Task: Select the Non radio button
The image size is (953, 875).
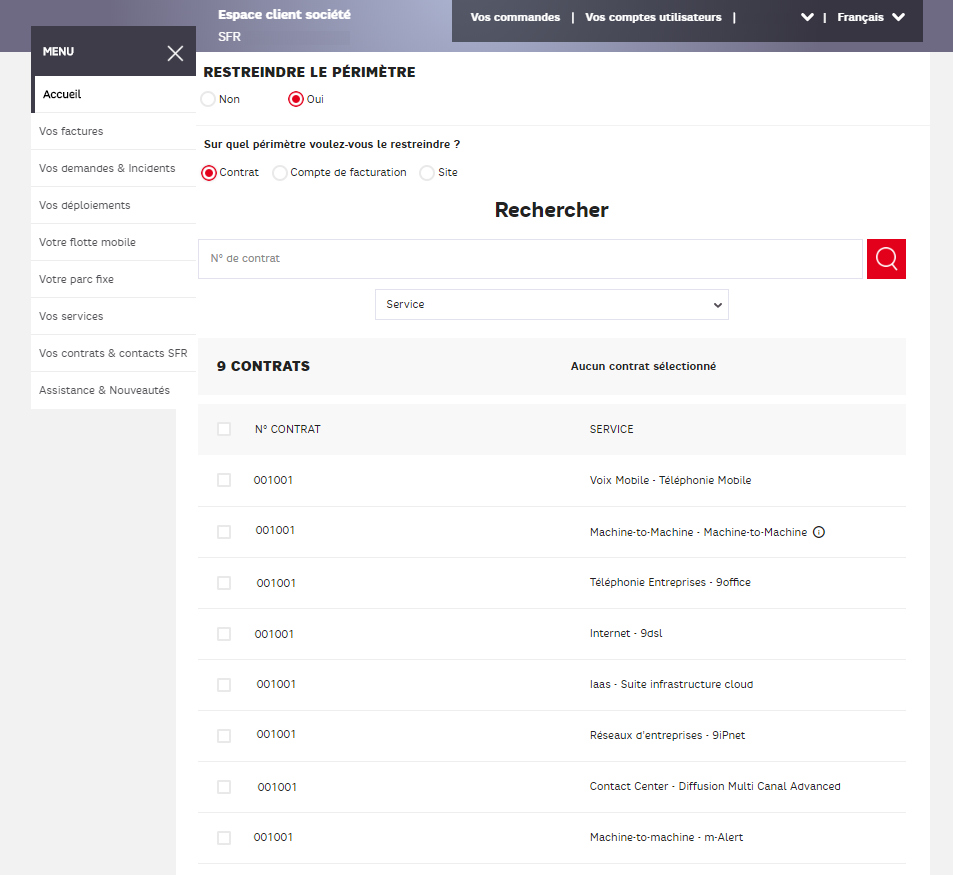Action: 208,99
